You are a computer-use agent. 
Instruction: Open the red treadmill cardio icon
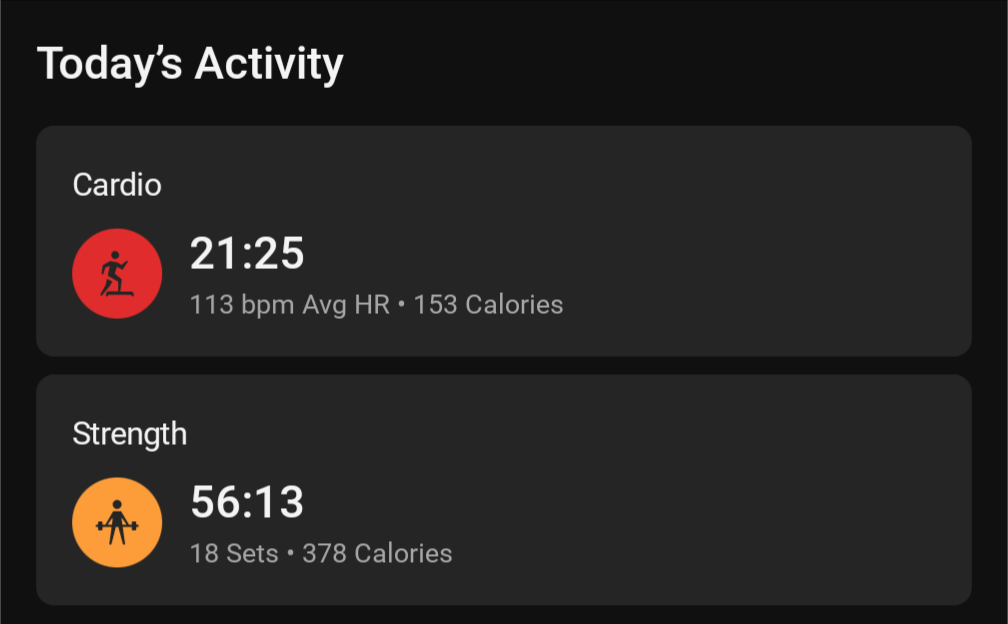click(117, 274)
